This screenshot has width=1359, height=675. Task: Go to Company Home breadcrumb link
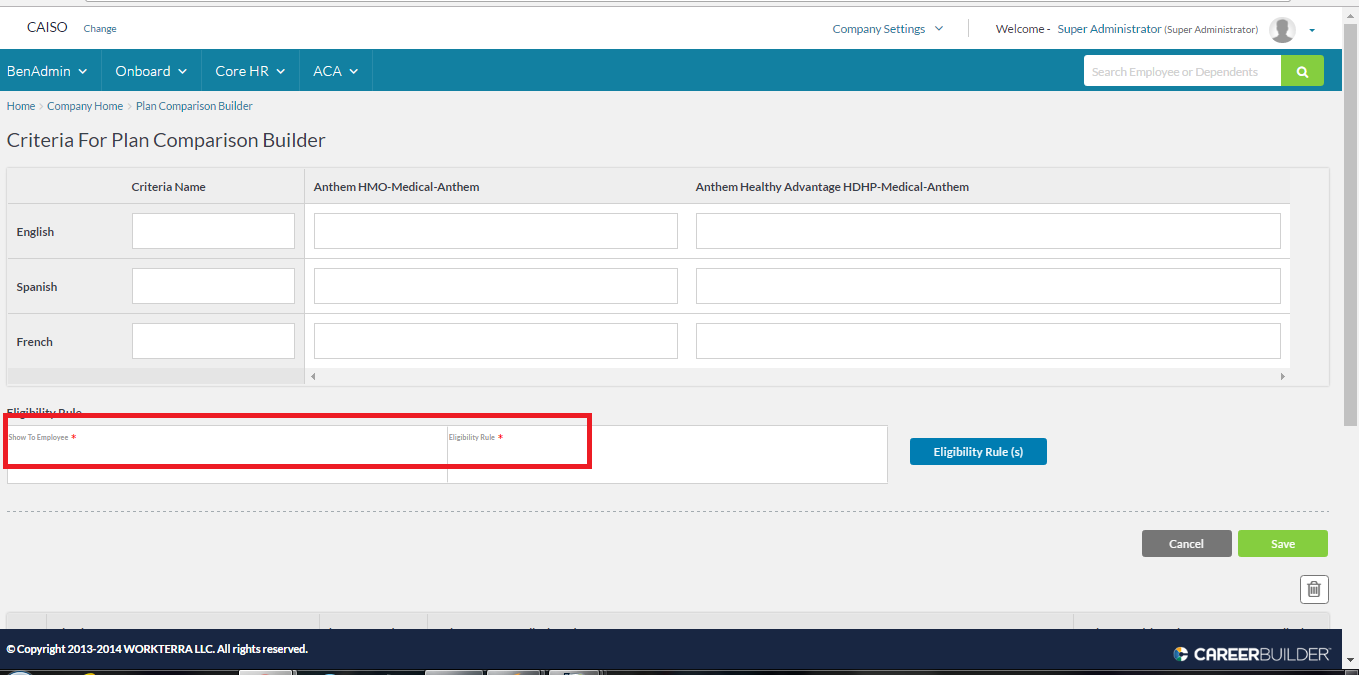pos(85,106)
